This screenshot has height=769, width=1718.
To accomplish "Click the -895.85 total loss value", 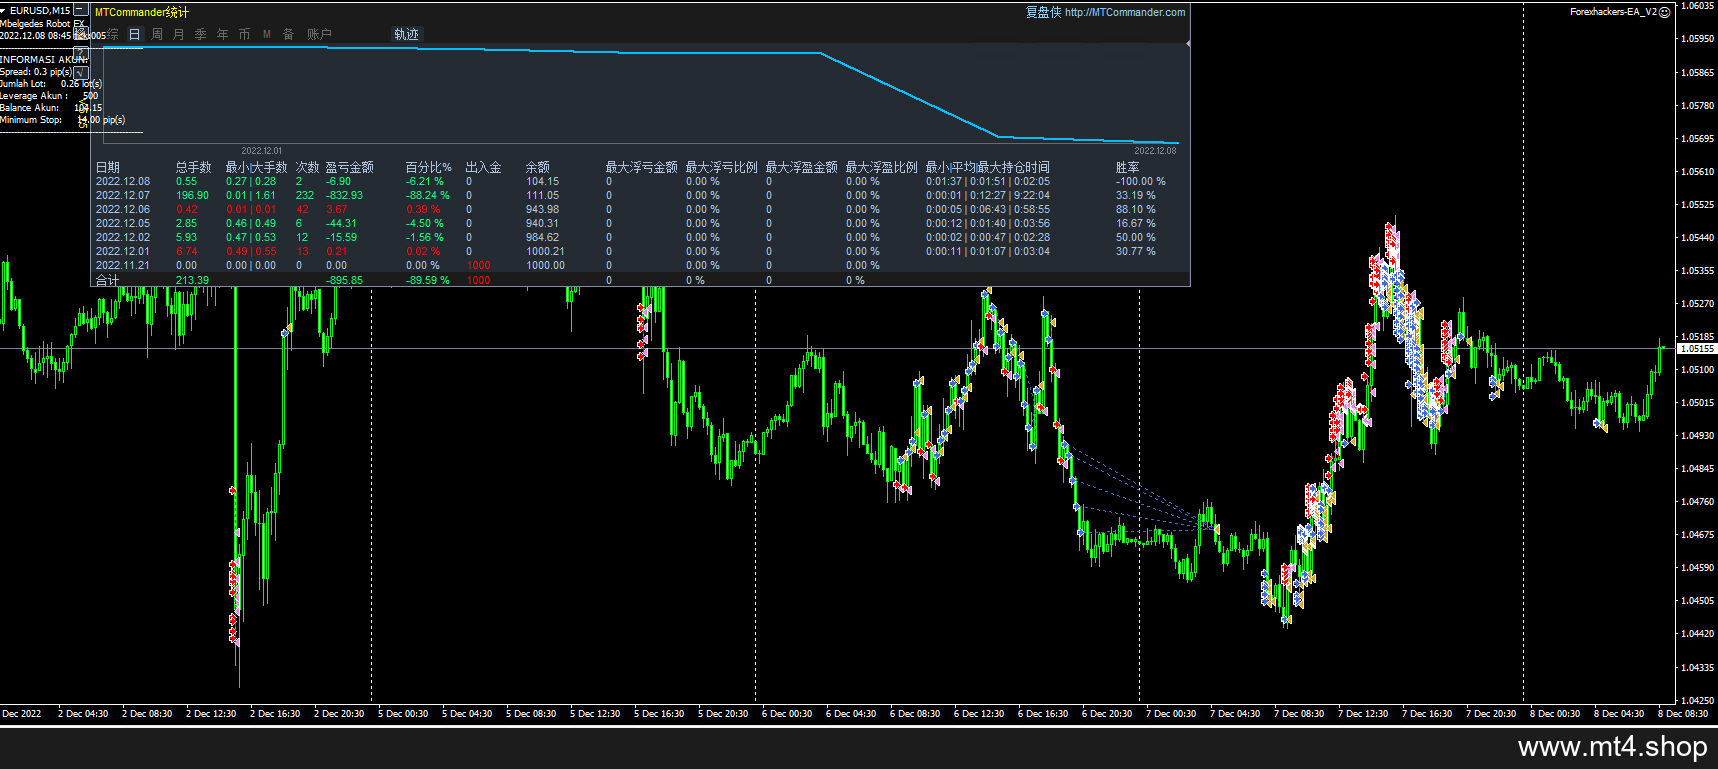I will pos(345,280).
